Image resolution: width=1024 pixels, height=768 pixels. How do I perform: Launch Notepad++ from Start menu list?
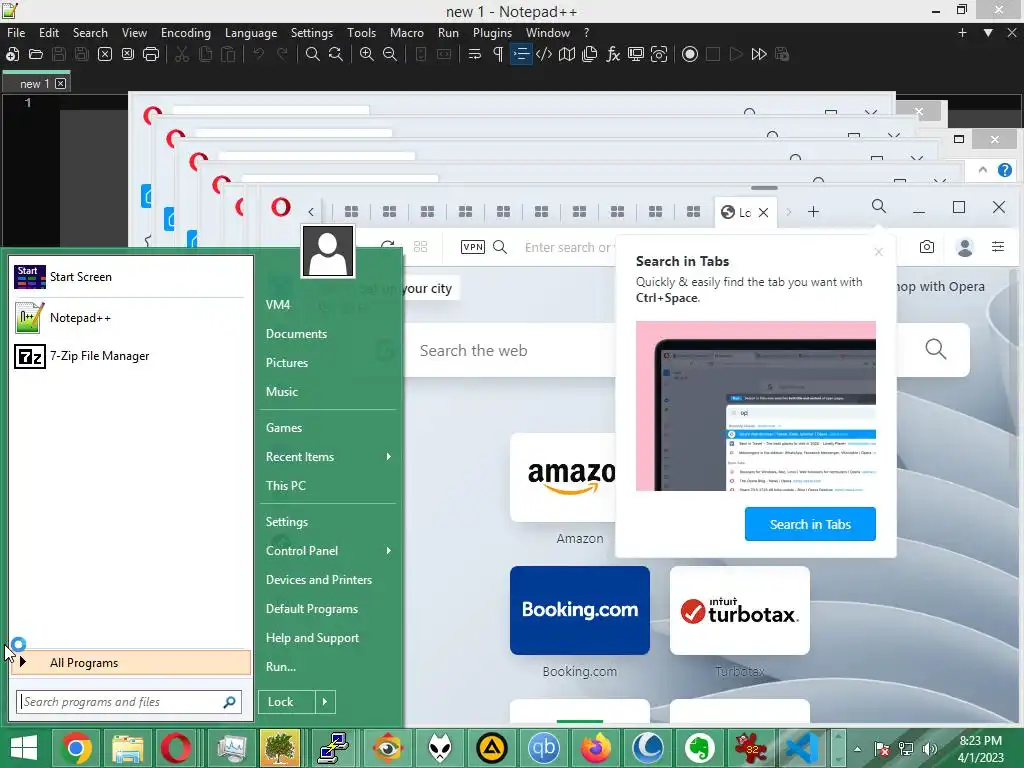(x=129, y=318)
